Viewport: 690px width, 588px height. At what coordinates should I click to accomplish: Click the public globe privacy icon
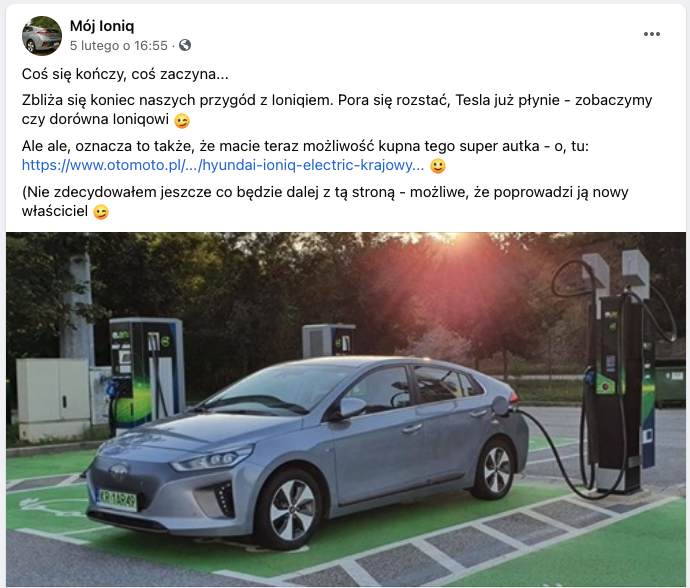pos(185,45)
